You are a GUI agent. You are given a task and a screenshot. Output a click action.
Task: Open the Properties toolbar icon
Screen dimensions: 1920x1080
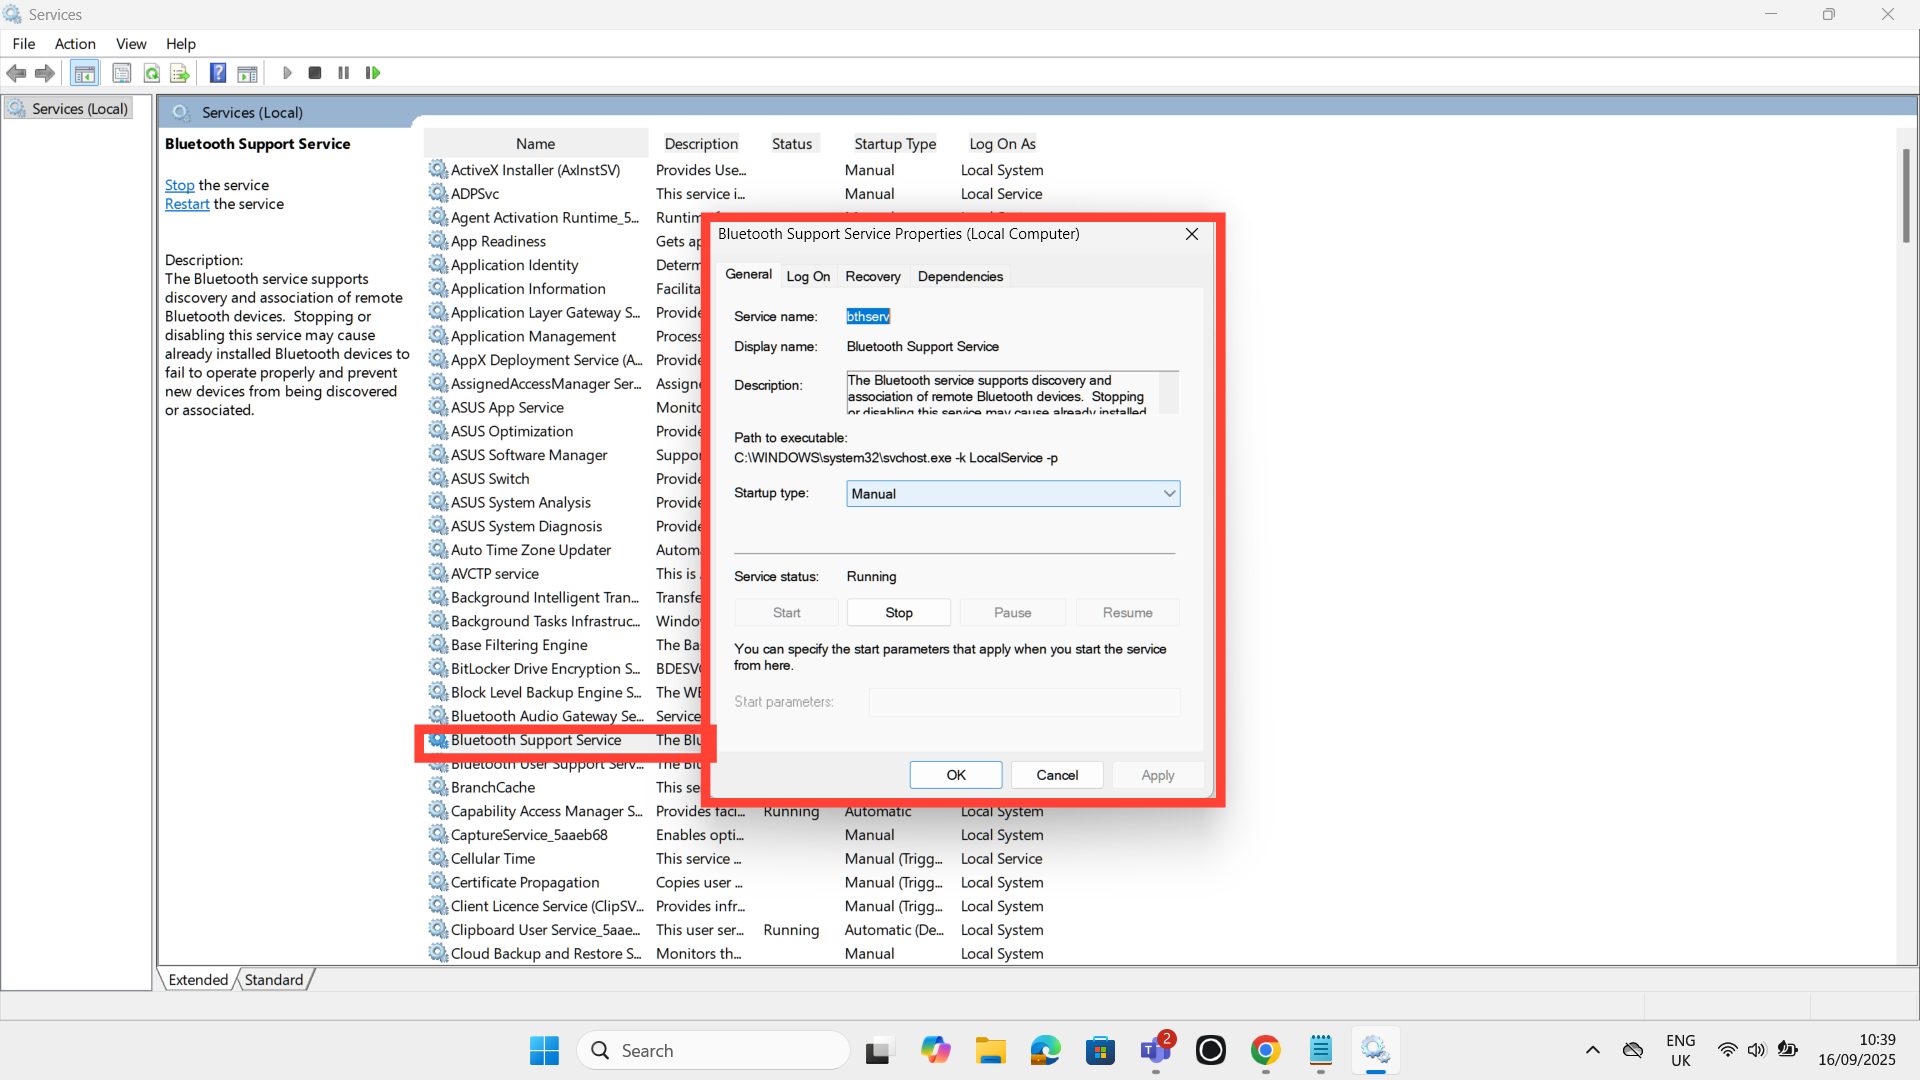pyautogui.click(x=122, y=73)
